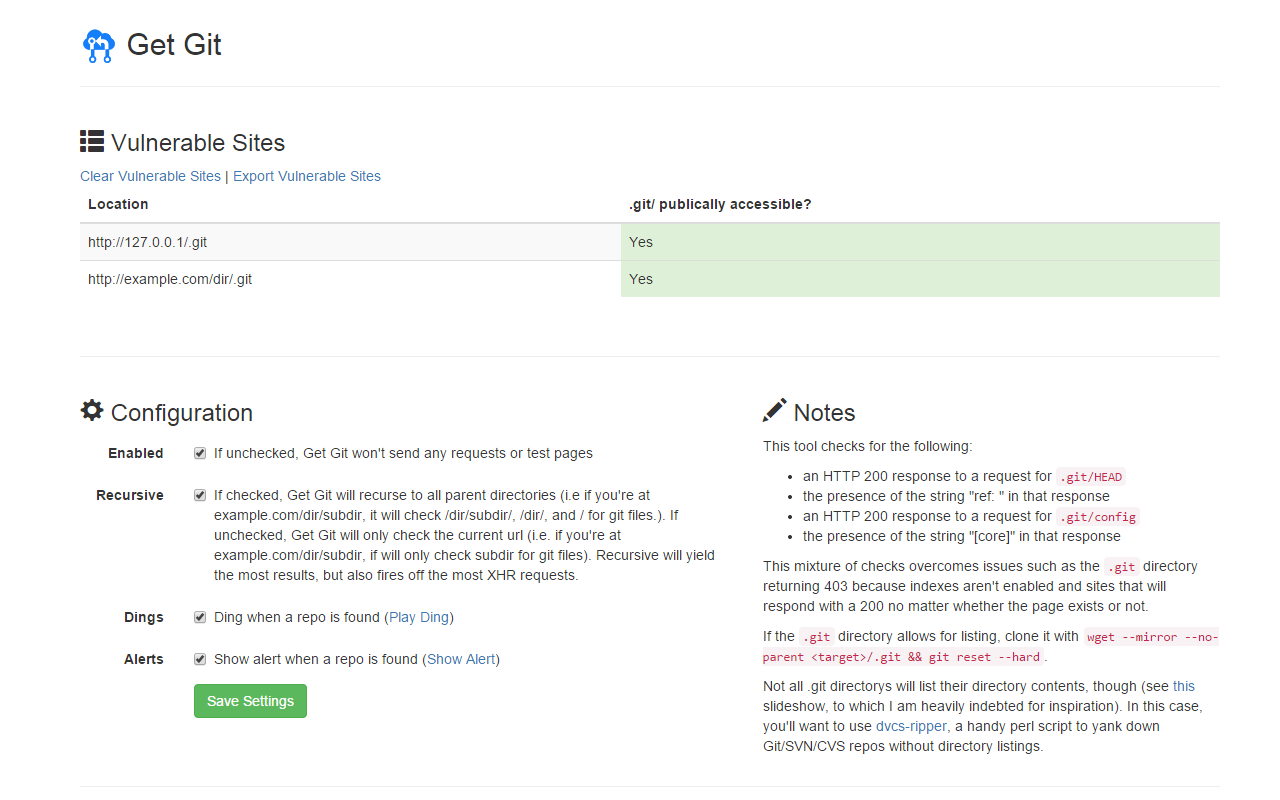This screenshot has height=800, width=1280.
Task: Open the dvcs-ripper link
Action: click(x=911, y=726)
